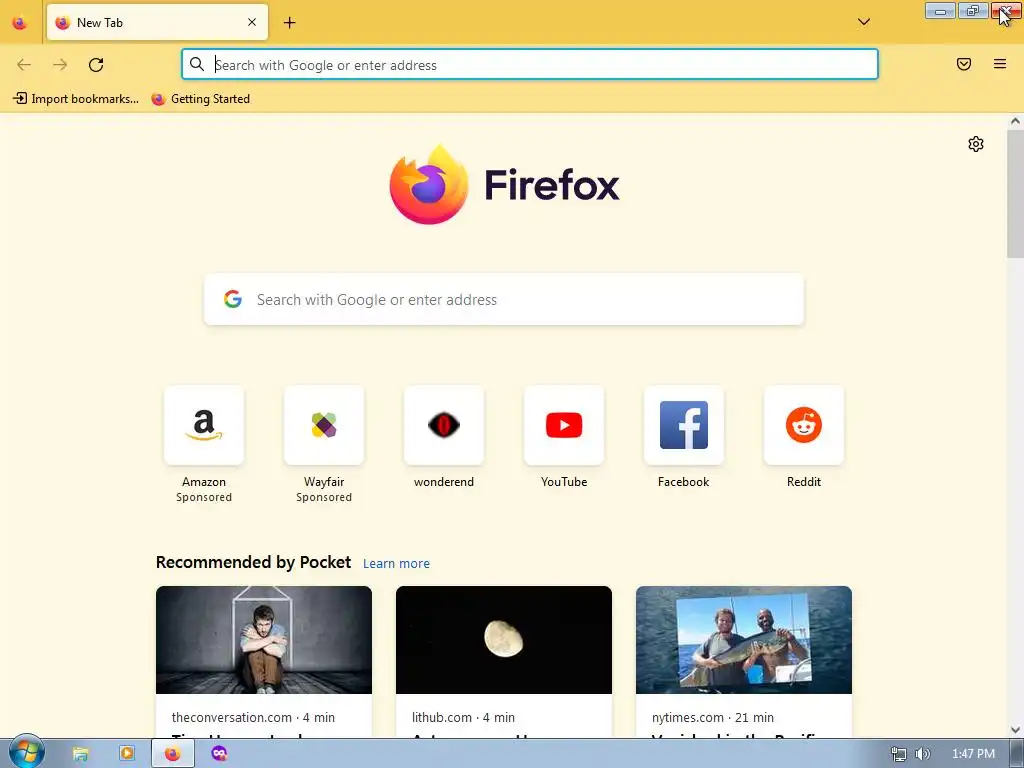This screenshot has width=1024, height=768.
Task: Open the Firefox hamburger application menu
Action: coord(999,64)
